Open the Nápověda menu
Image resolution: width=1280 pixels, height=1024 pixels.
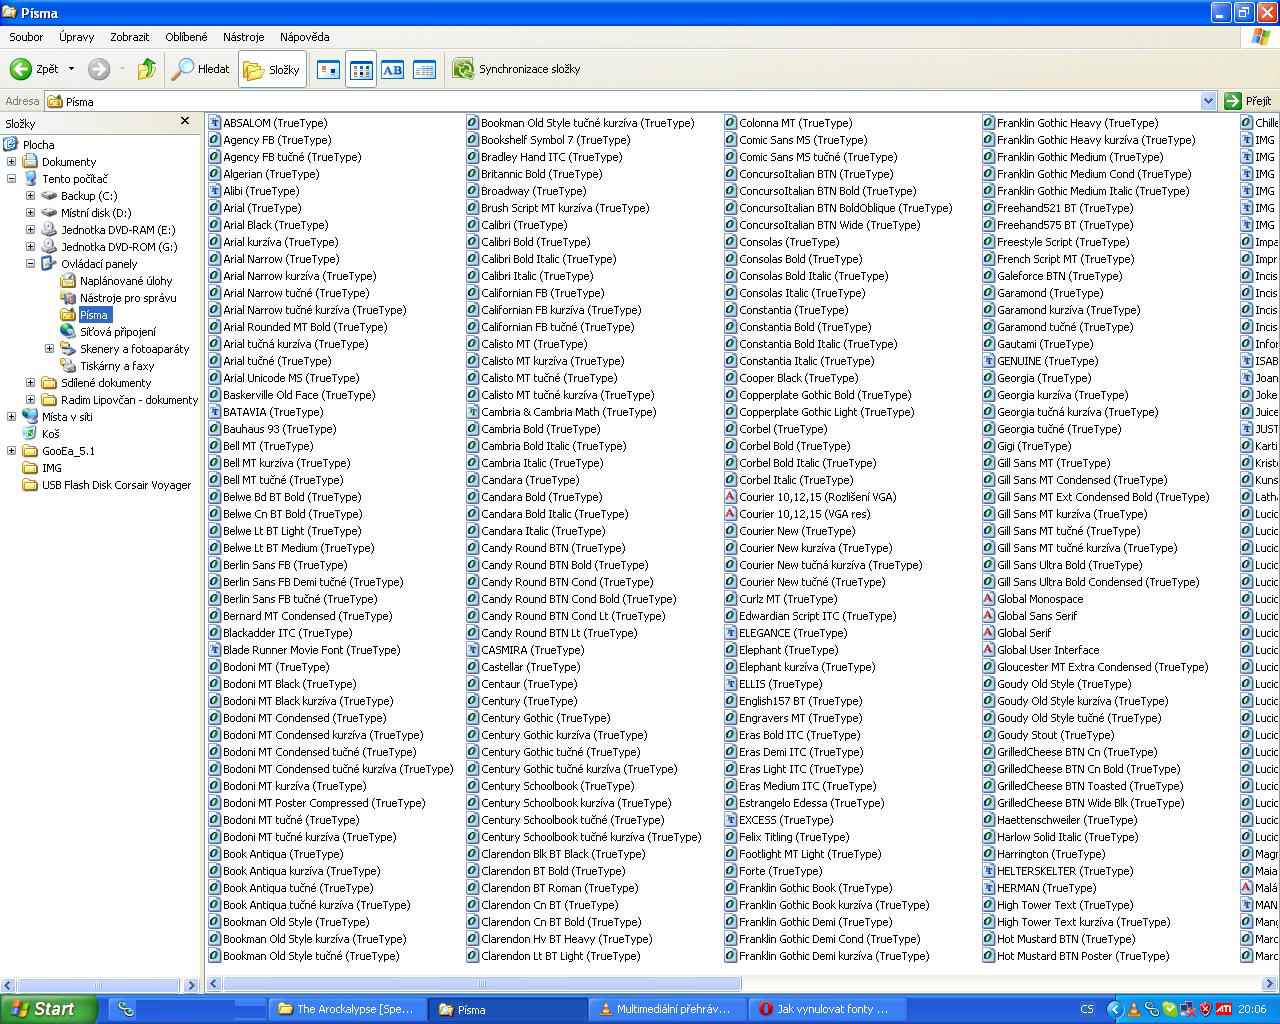(x=305, y=37)
